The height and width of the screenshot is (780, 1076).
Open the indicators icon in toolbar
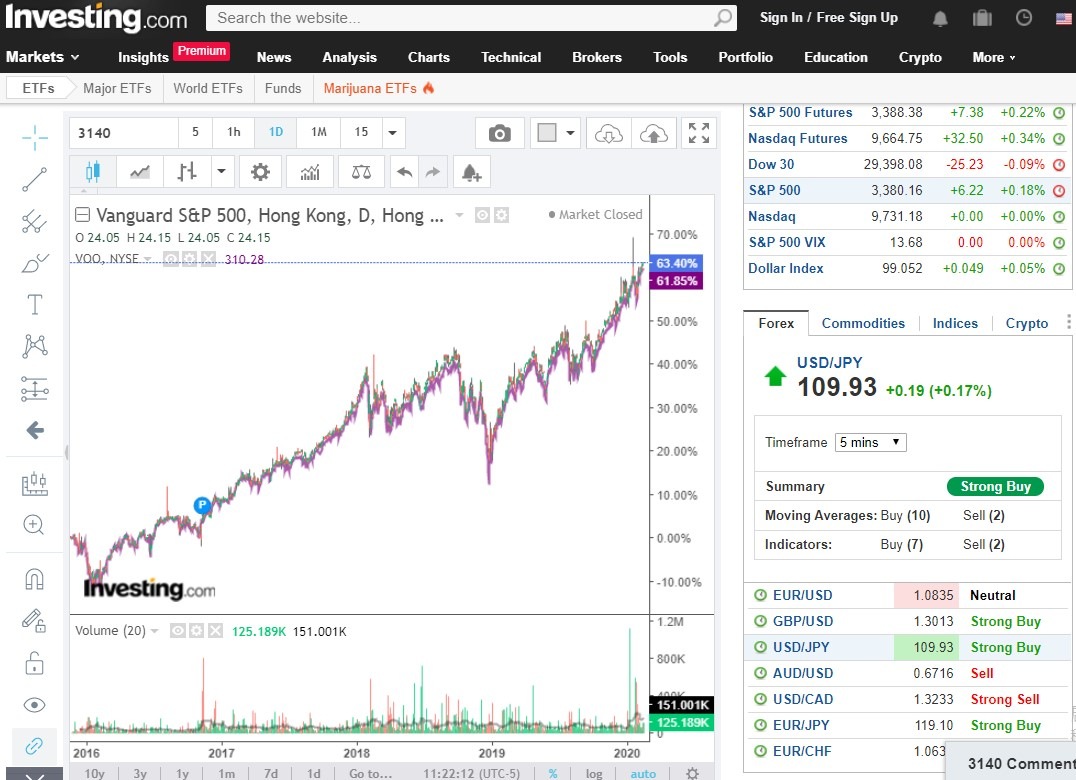[x=310, y=172]
